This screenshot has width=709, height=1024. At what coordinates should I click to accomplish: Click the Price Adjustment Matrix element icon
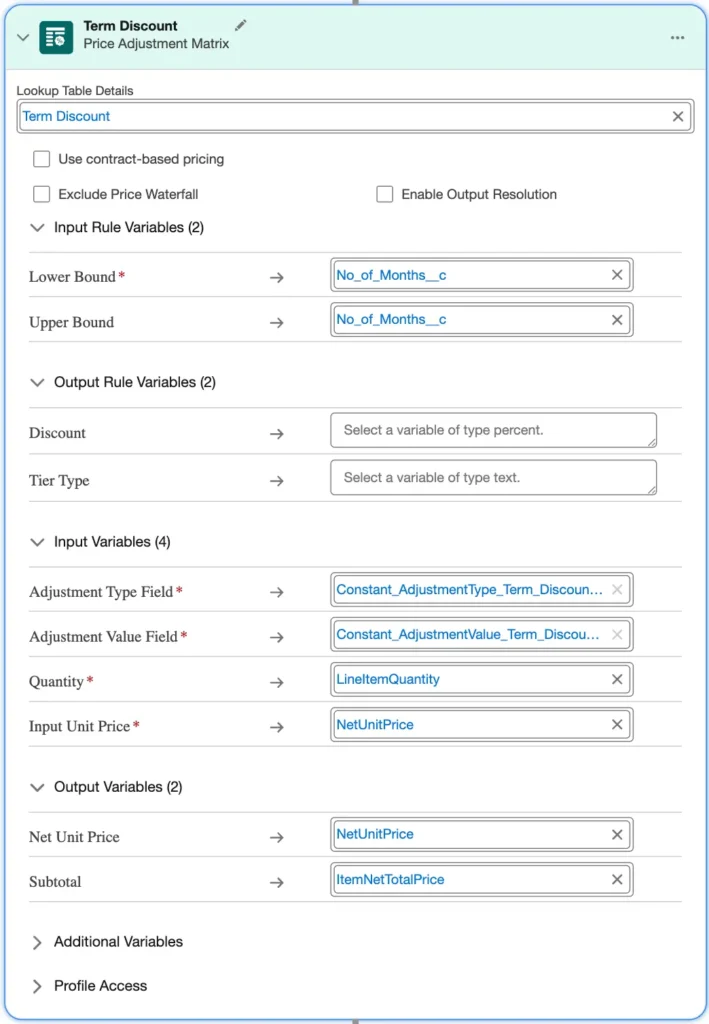click(56, 37)
